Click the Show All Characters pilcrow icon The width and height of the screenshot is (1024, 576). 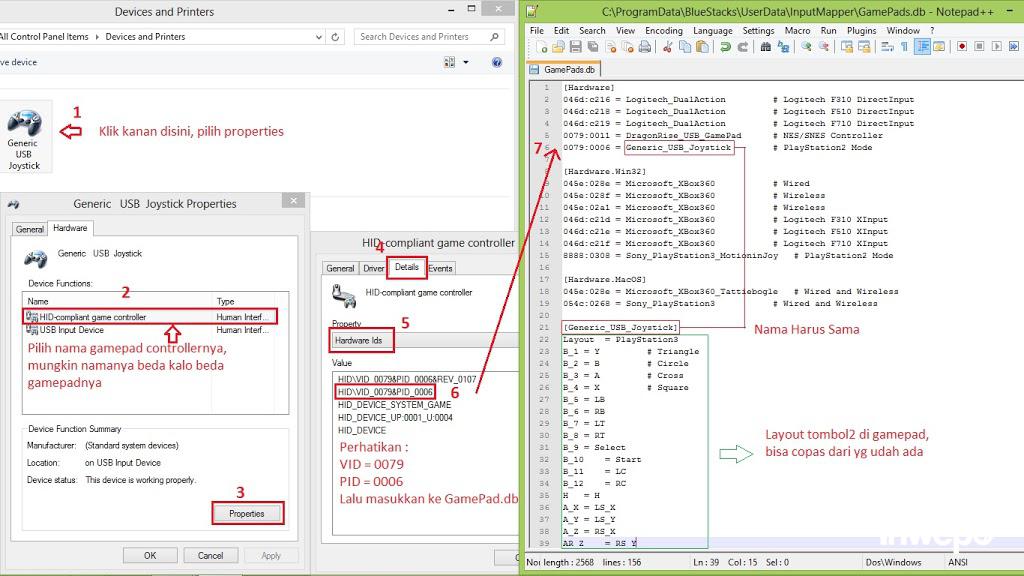coord(904,47)
